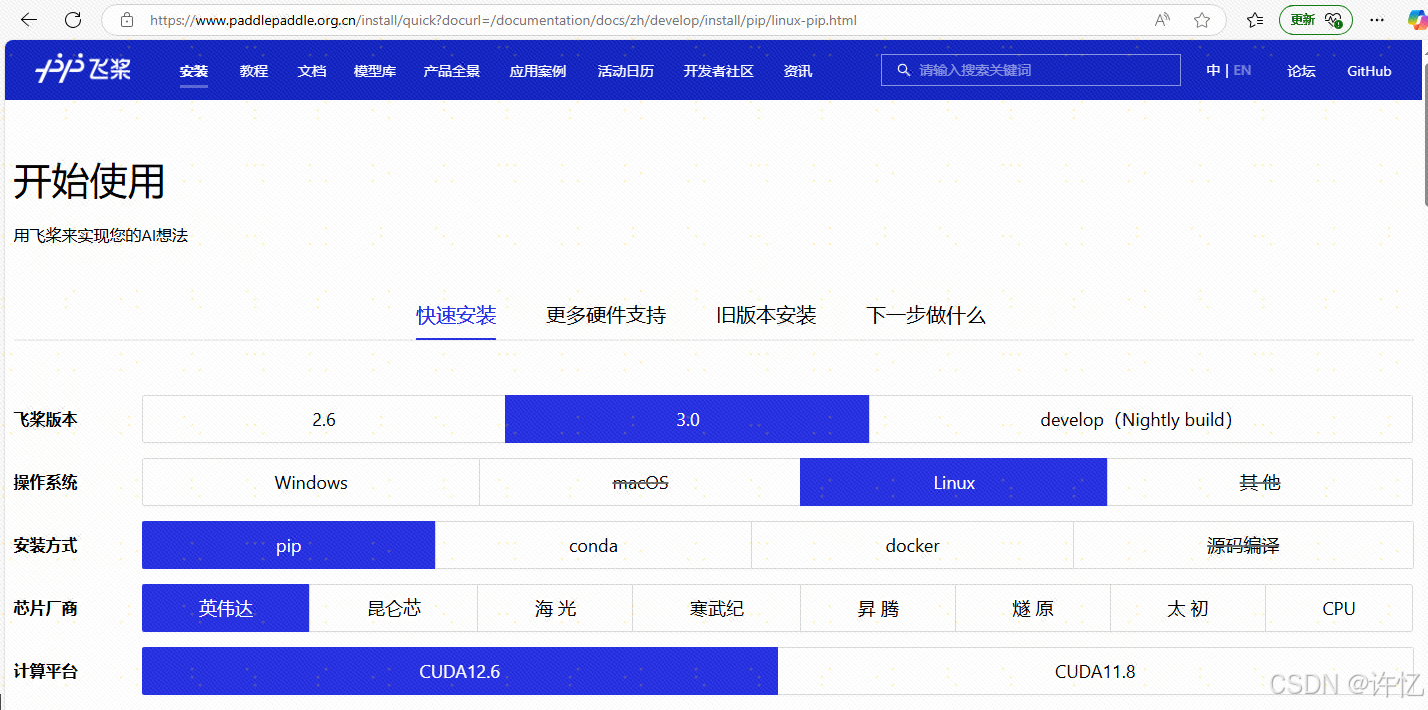Choose docker install method

tap(912, 545)
